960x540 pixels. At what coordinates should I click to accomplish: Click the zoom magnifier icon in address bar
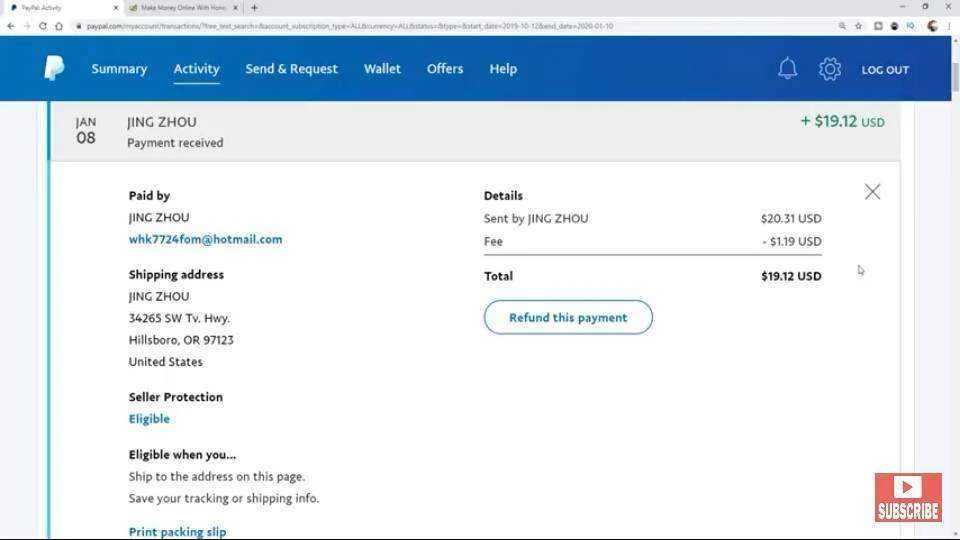(842, 26)
